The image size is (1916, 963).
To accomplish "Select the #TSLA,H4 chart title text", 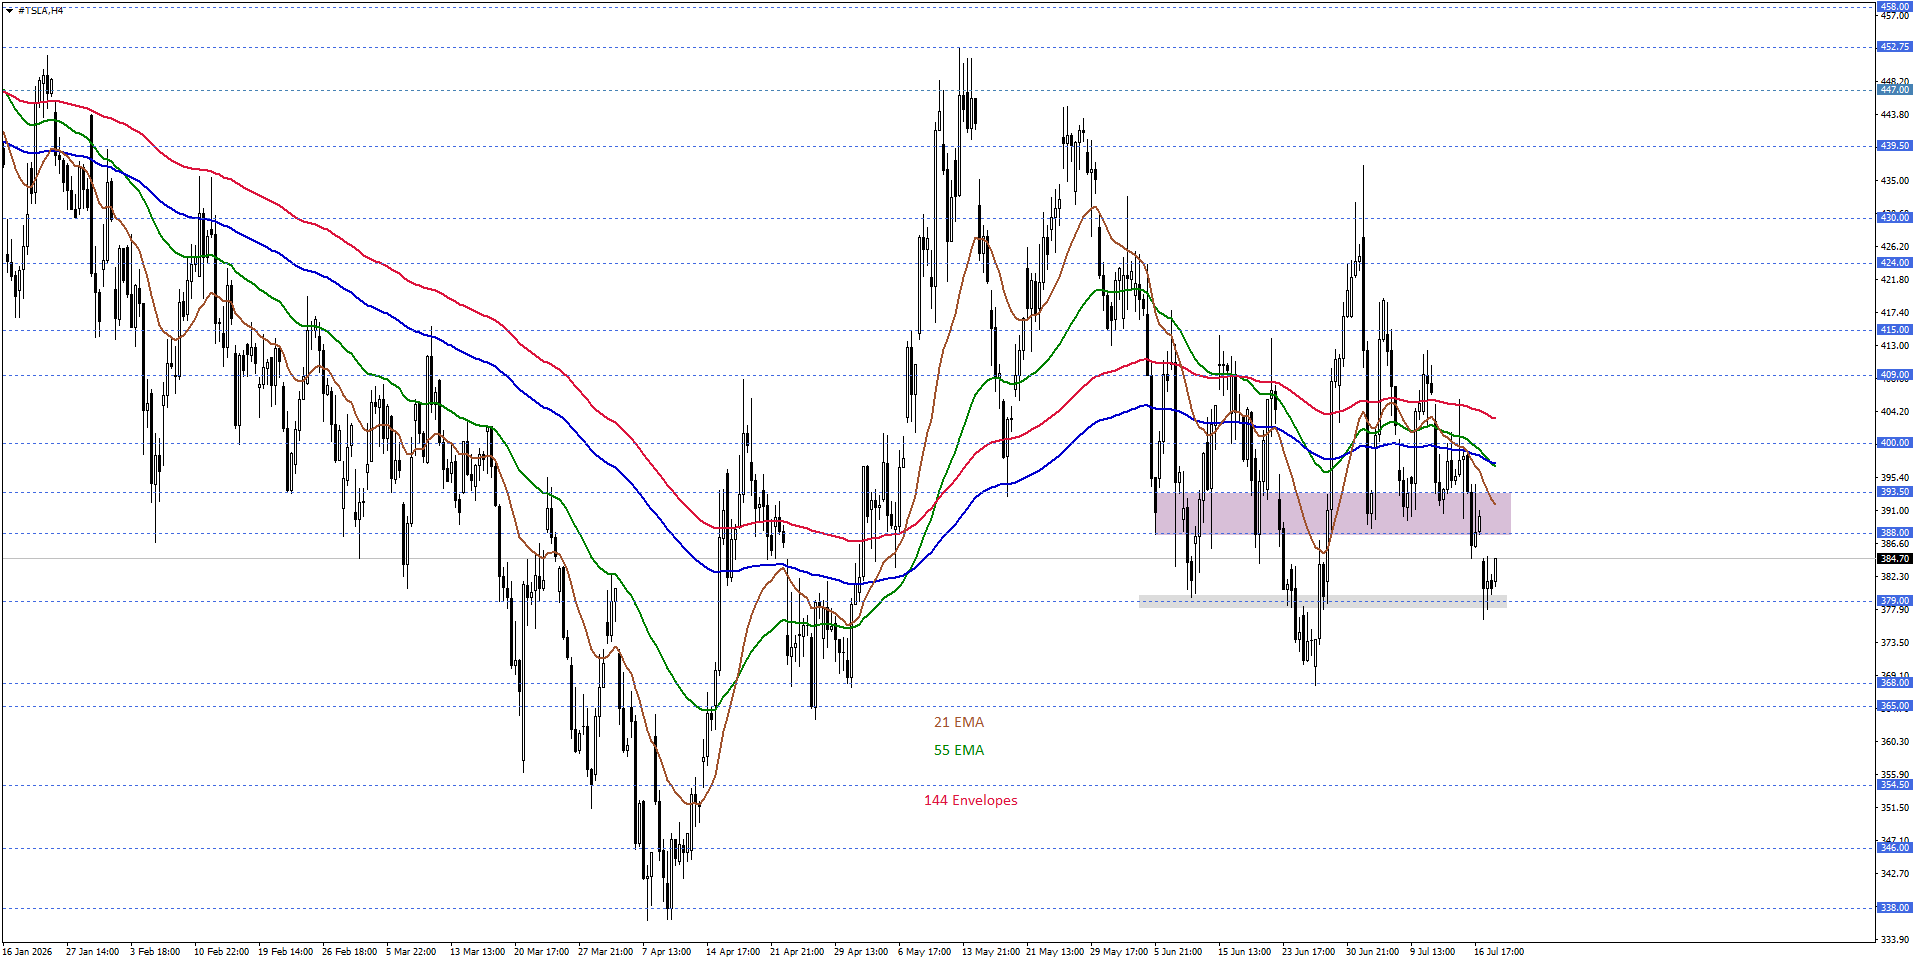I will [41, 11].
